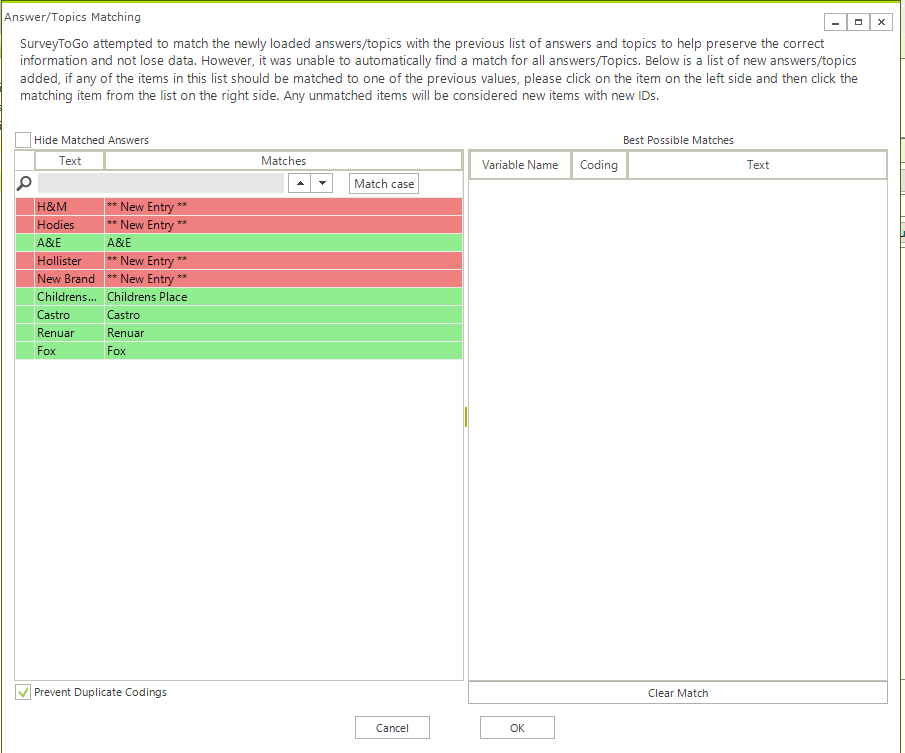Image resolution: width=905 pixels, height=753 pixels.
Task: Select the truncated Childrens... answer
Action: click(69, 297)
